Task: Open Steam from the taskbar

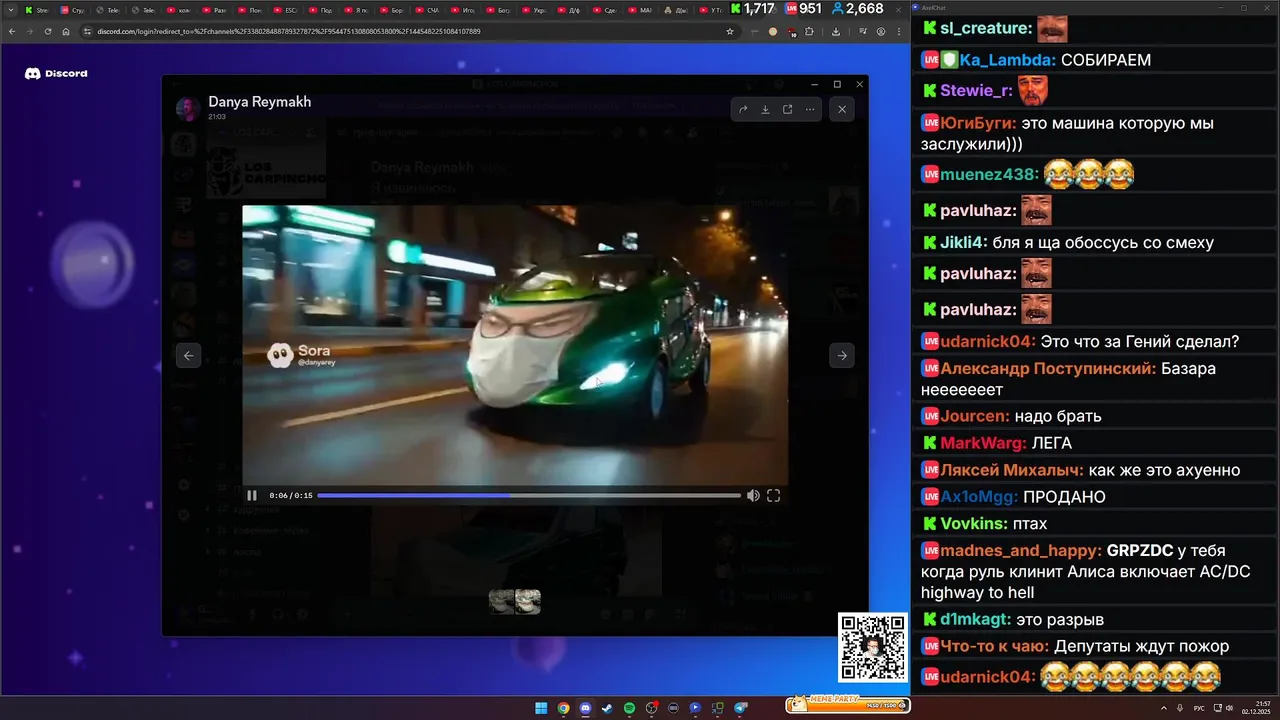Action: 607,708
